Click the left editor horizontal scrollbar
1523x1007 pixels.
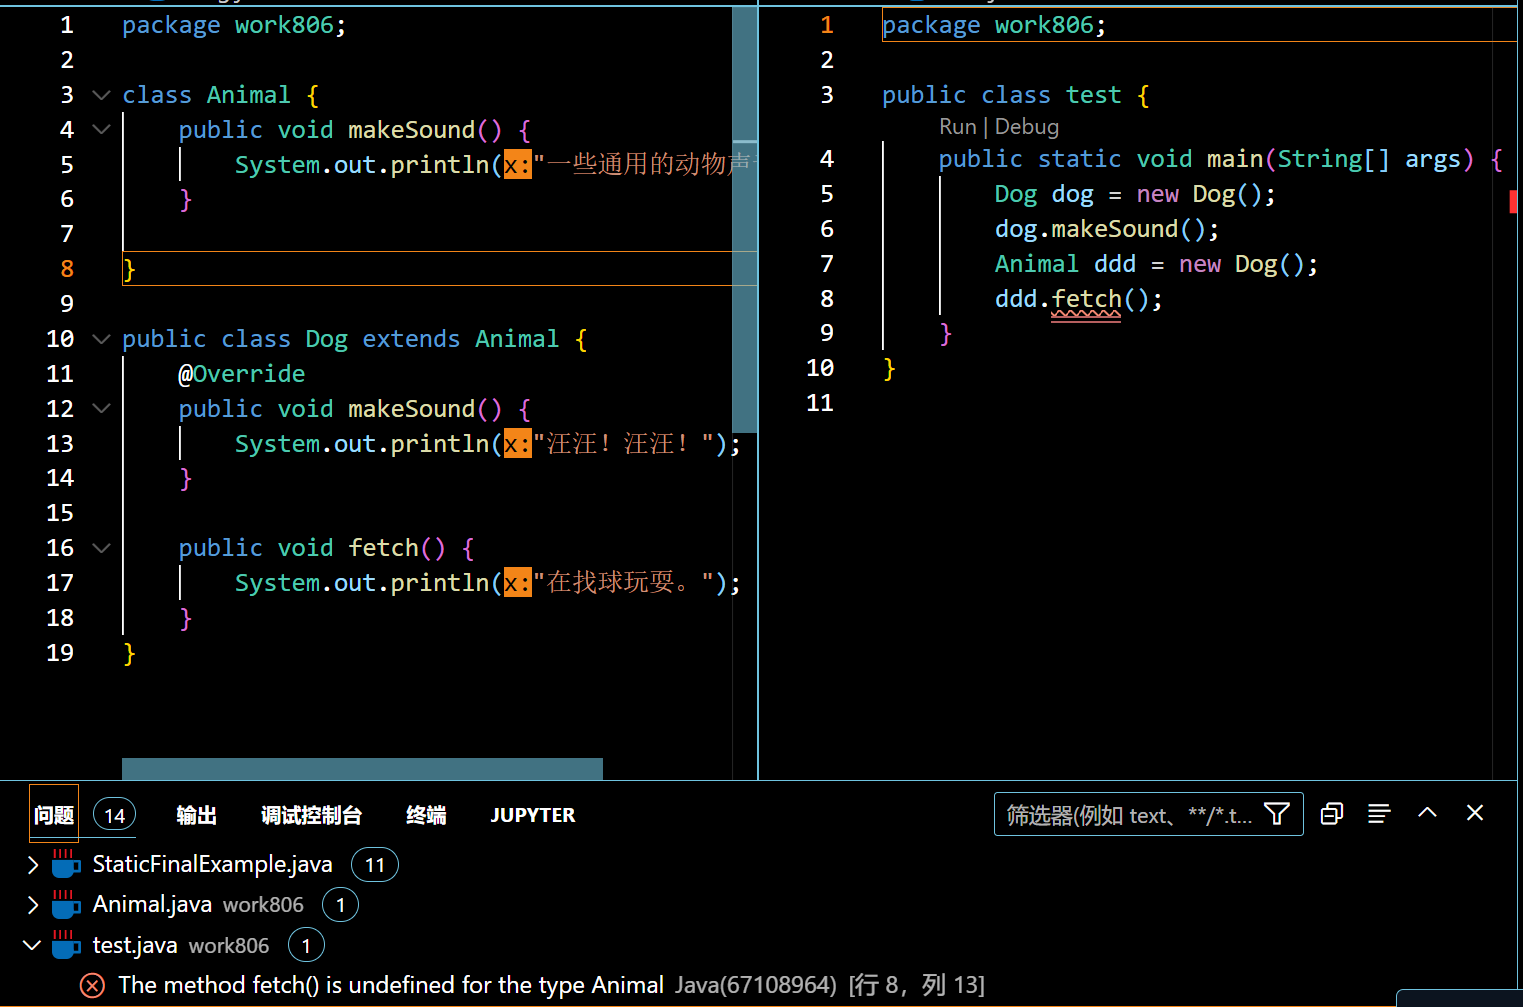[362, 768]
